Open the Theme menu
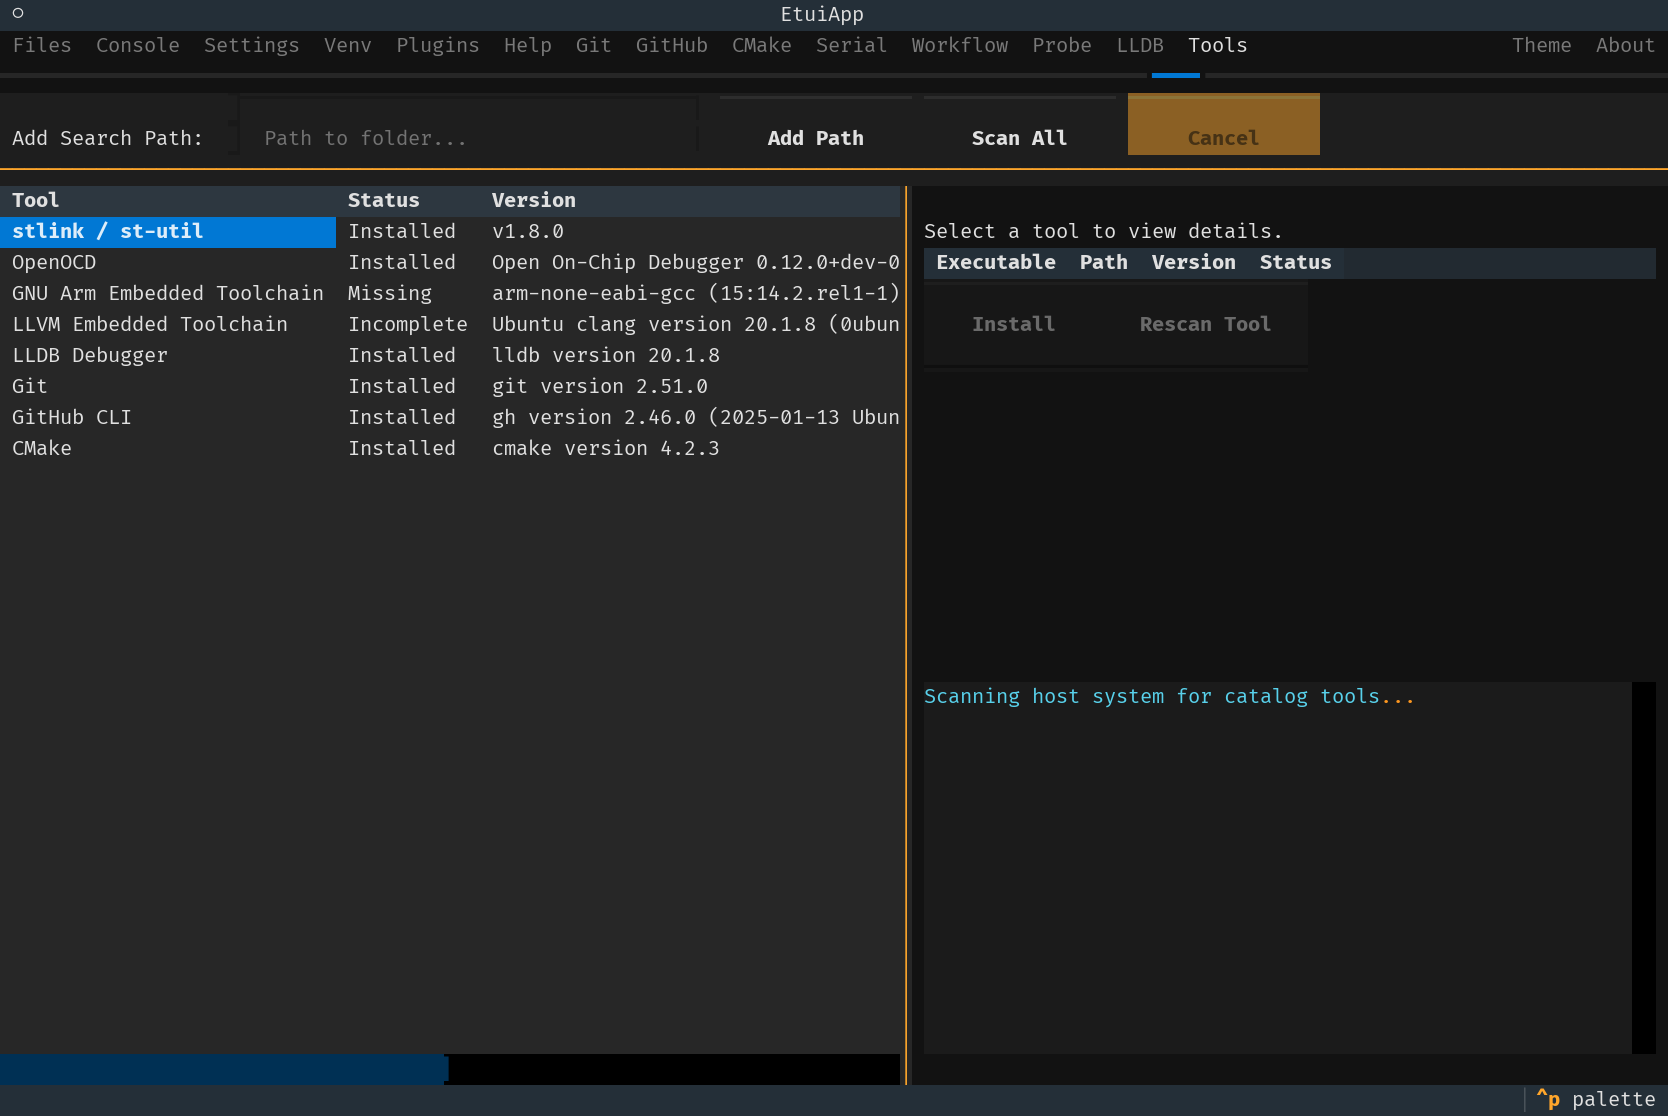The width and height of the screenshot is (1668, 1116). pyautogui.click(x=1542, y=45)
